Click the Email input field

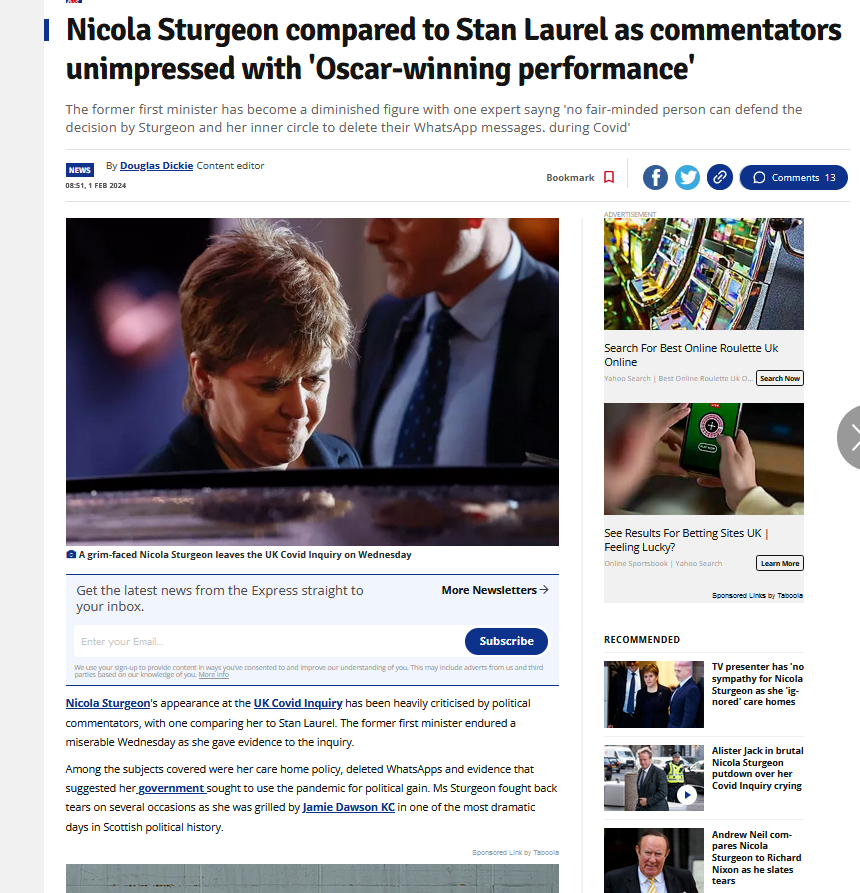pos(268,641)
